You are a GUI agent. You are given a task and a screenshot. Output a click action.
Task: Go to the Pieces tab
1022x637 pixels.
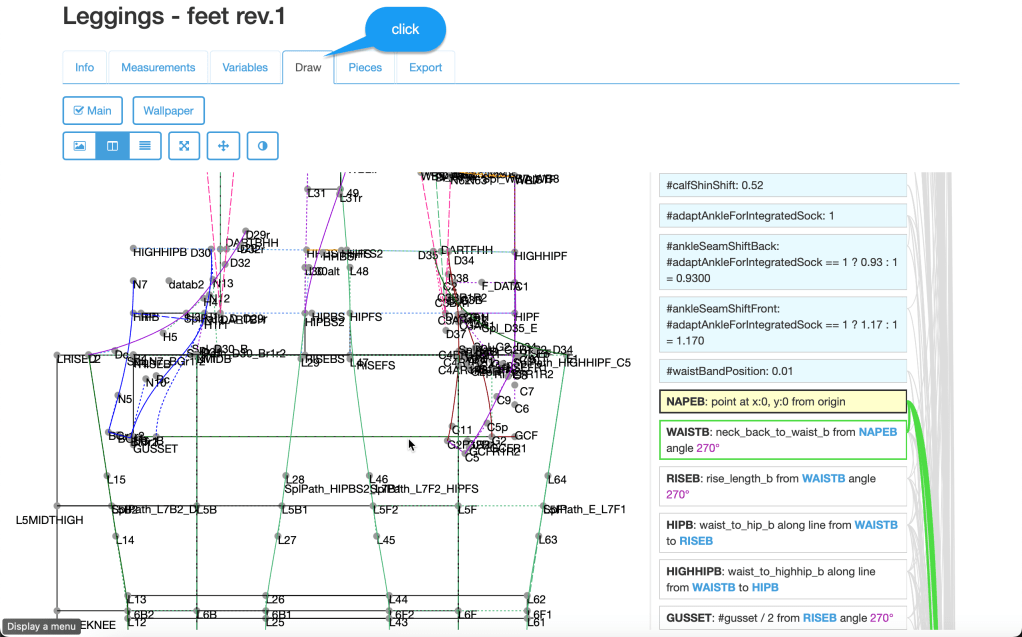coord(364,68)
